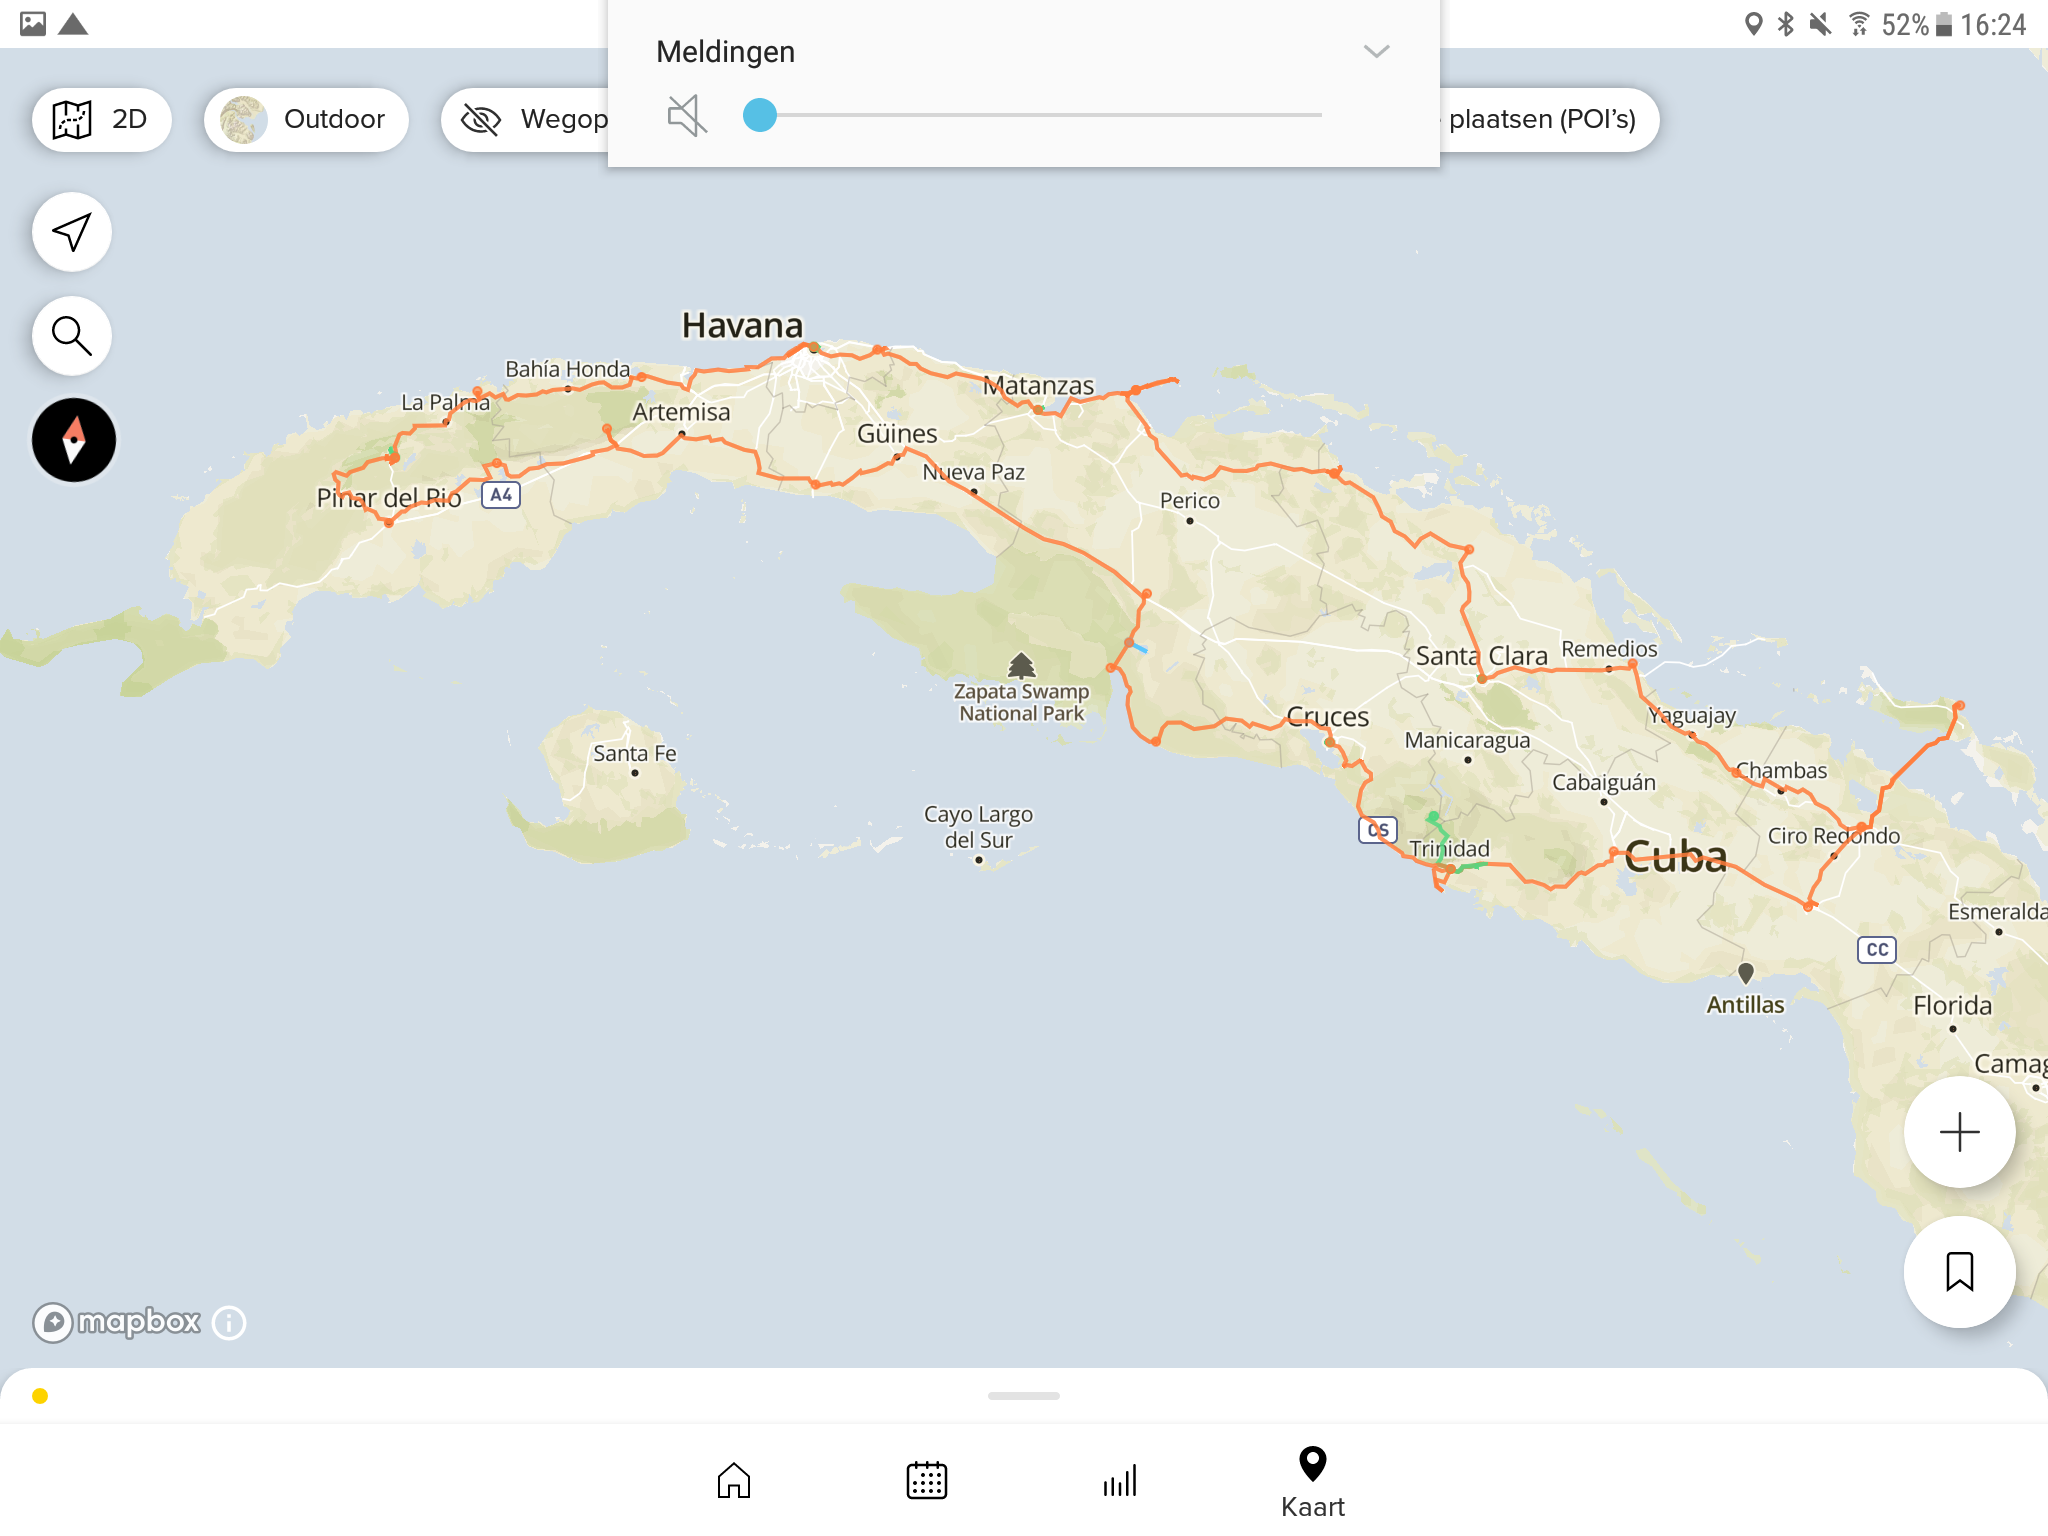Click the Mapbox logo link

pyautogui.click(x=118, y=1323)
